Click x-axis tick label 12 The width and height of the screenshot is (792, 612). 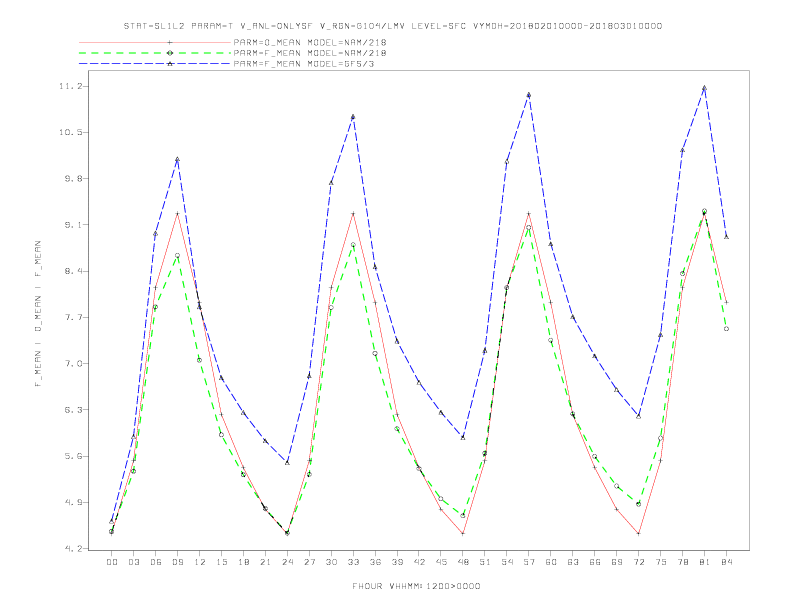click(200, 562)
